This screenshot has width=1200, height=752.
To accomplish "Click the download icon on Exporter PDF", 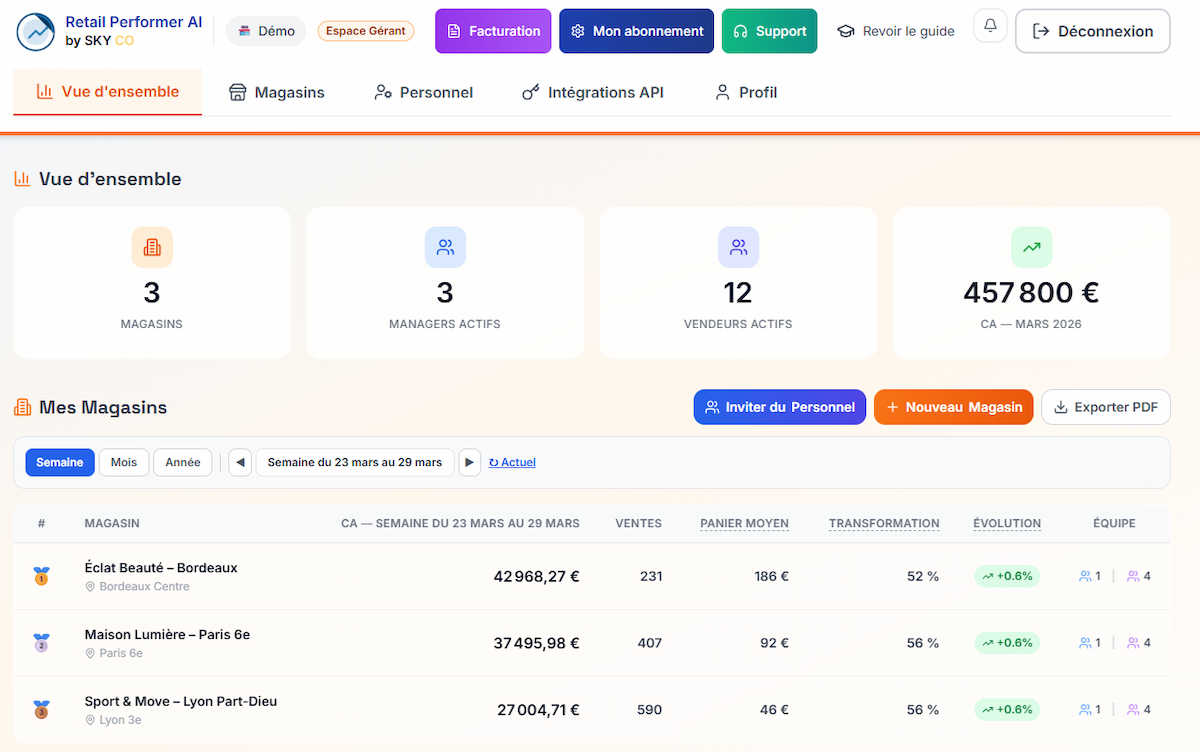I will pyautogui.click(x=1062, y=407).
